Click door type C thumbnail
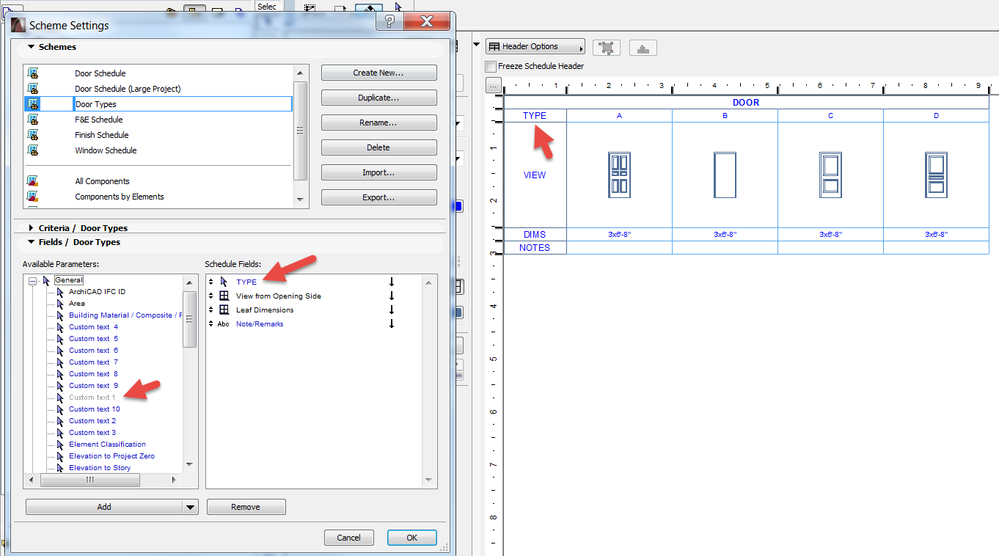The width and height of the screenshot is (999, 556). pyautogui.click(x=830, y=175)
